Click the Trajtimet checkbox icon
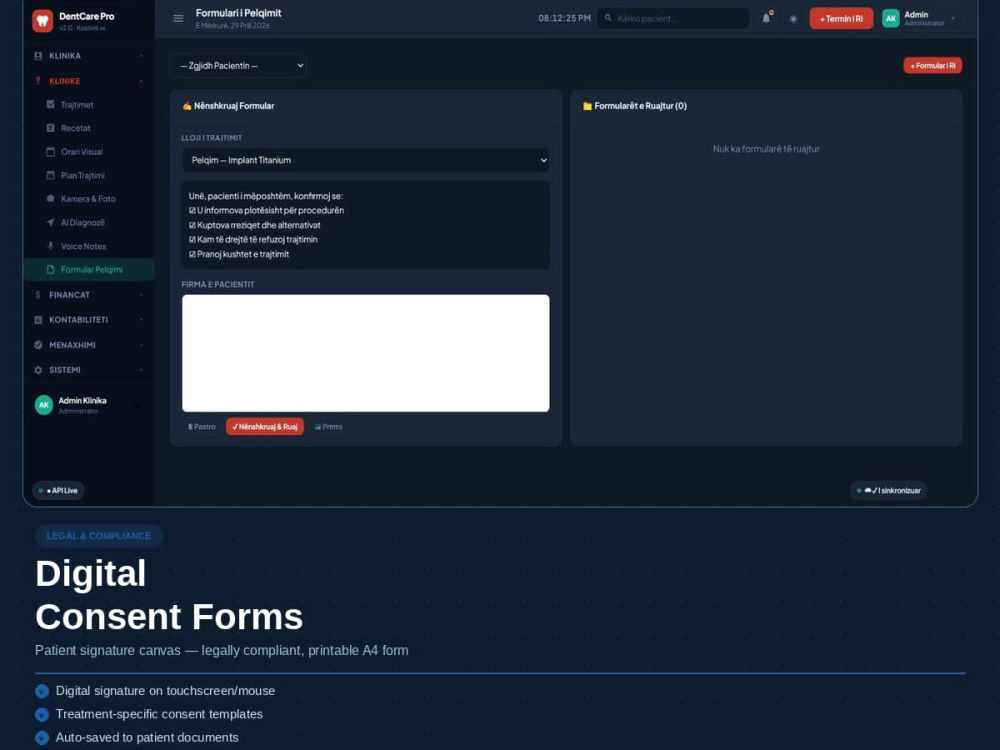 click(50, 105)
